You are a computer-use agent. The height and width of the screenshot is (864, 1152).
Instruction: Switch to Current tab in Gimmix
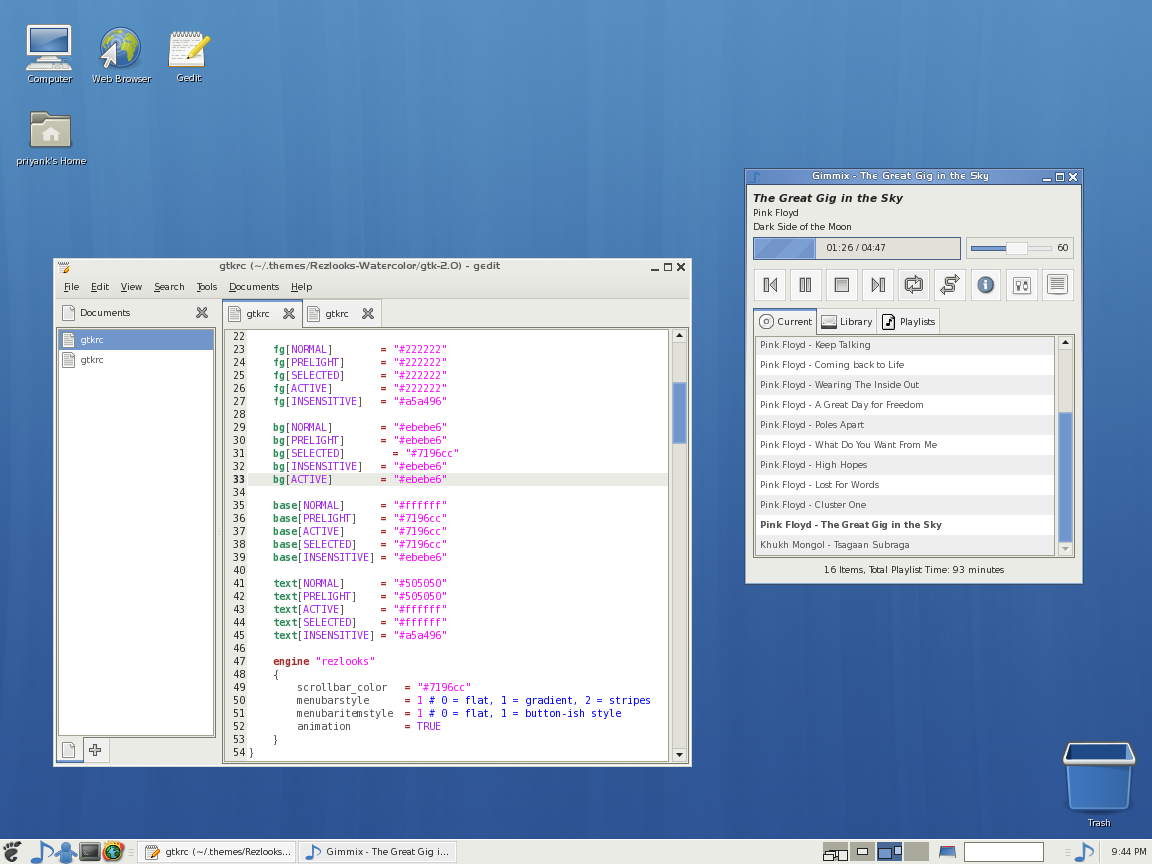(x=785, y=321)
